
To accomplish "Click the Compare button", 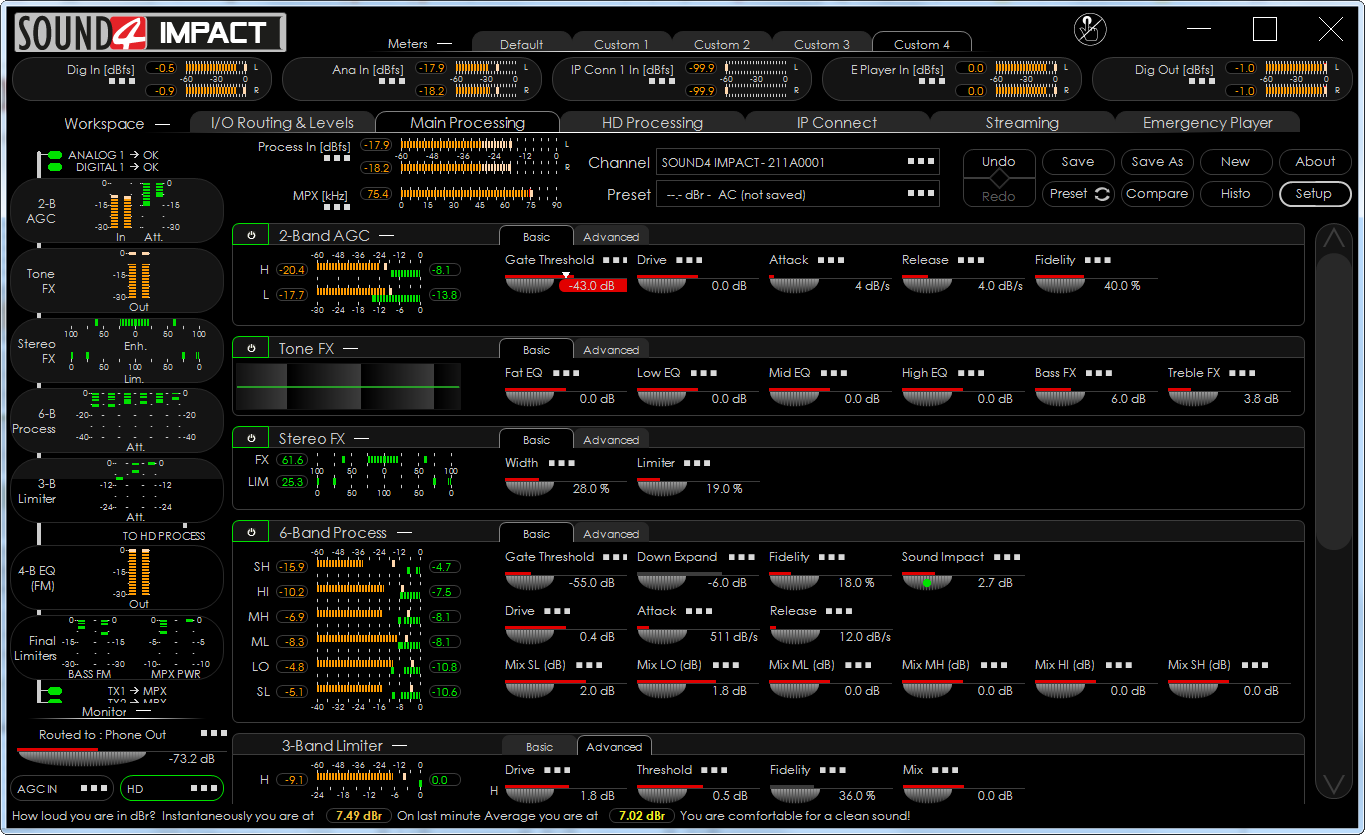I will tap(1157, 194).
